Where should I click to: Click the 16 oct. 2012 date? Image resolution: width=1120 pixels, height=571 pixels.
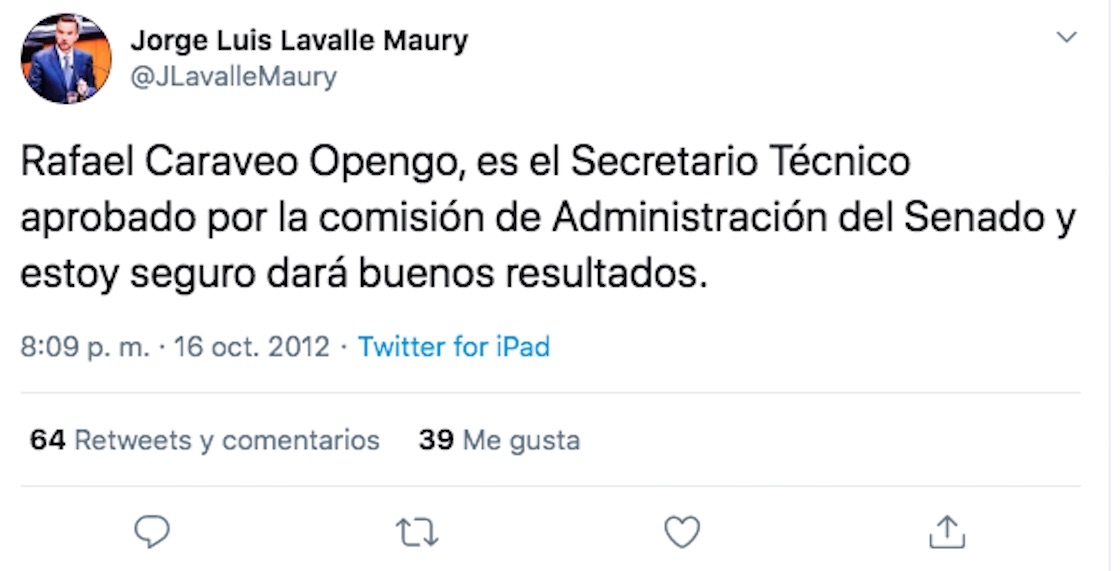click(252, 347)
